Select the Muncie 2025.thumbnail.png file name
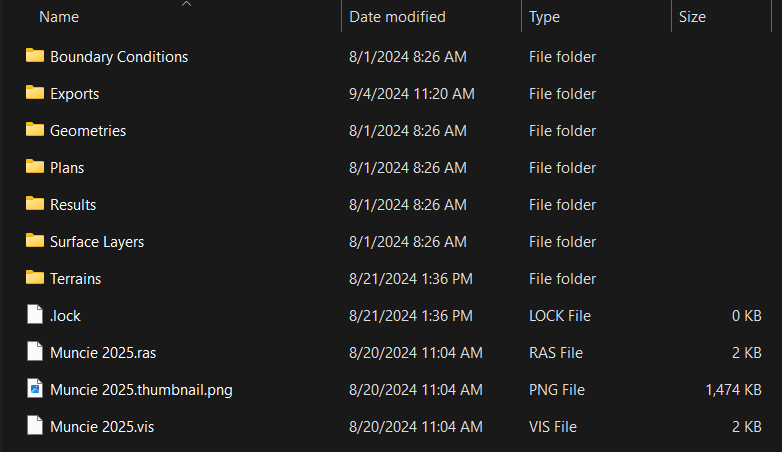This screenshot has width=782, height=452. 141,390
